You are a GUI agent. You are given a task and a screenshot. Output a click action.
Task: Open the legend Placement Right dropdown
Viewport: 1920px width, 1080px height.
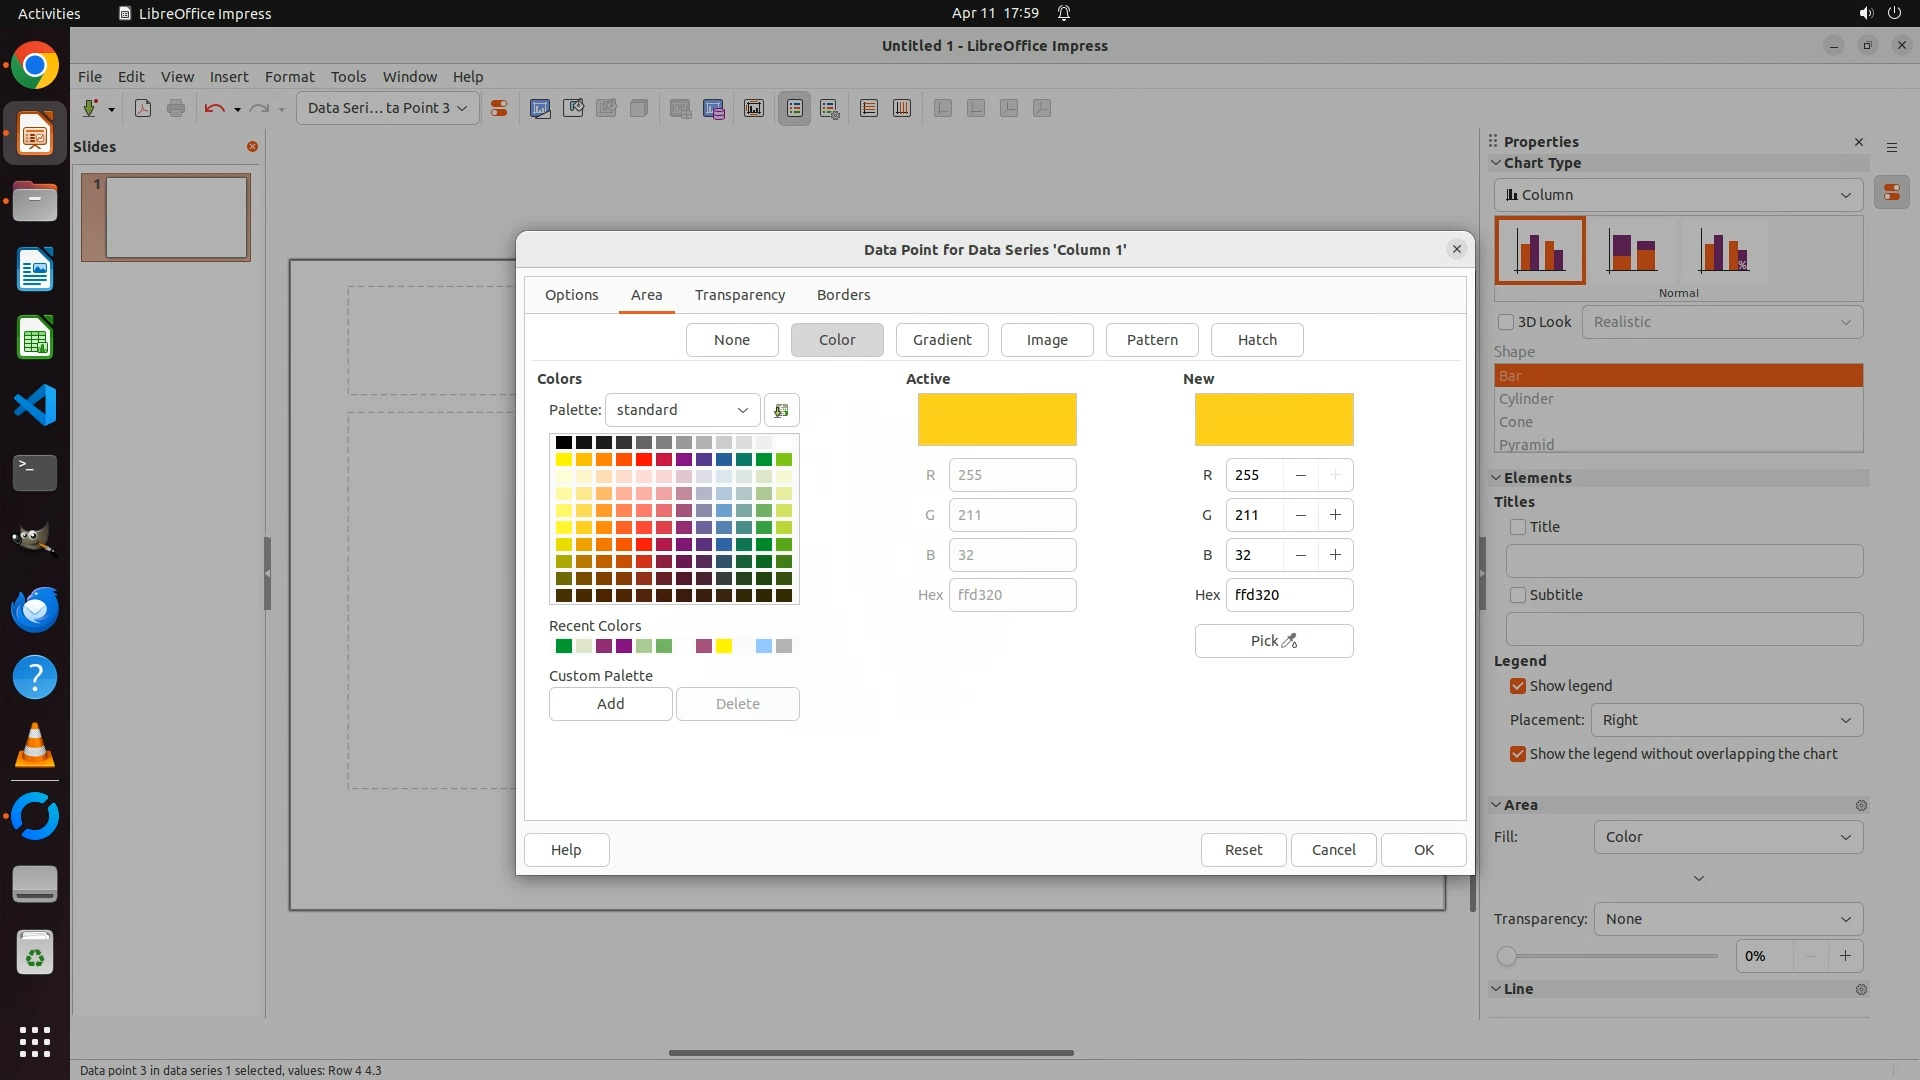[x=1726, y=720]
